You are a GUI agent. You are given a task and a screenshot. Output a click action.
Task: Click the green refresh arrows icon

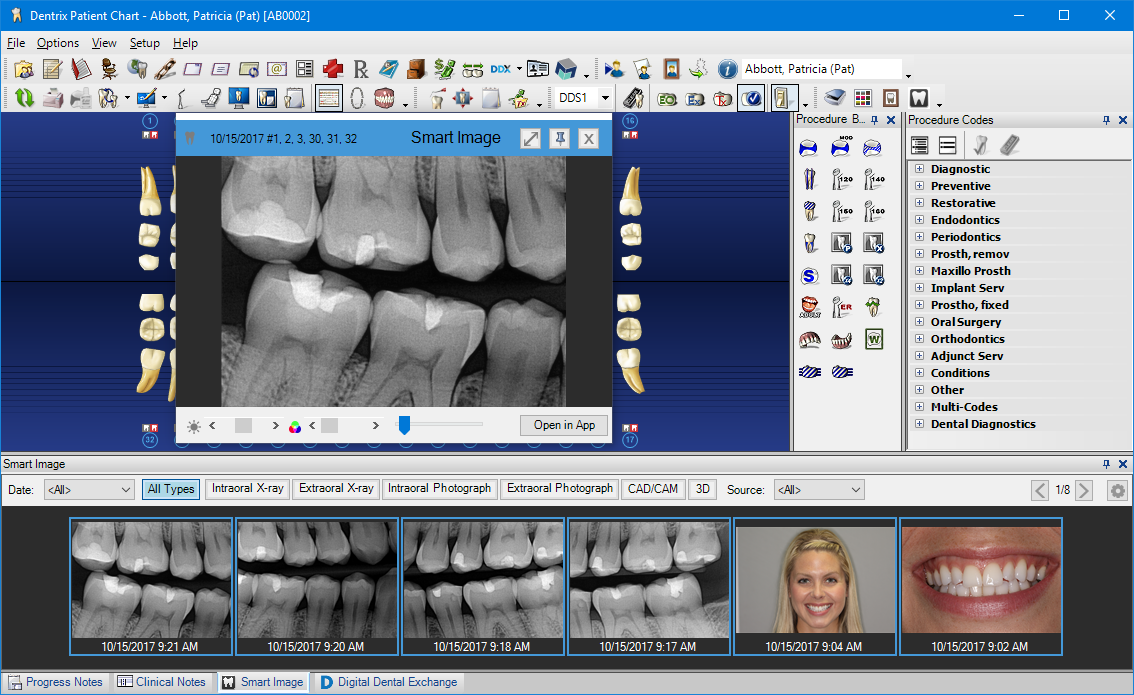point(24,98)
